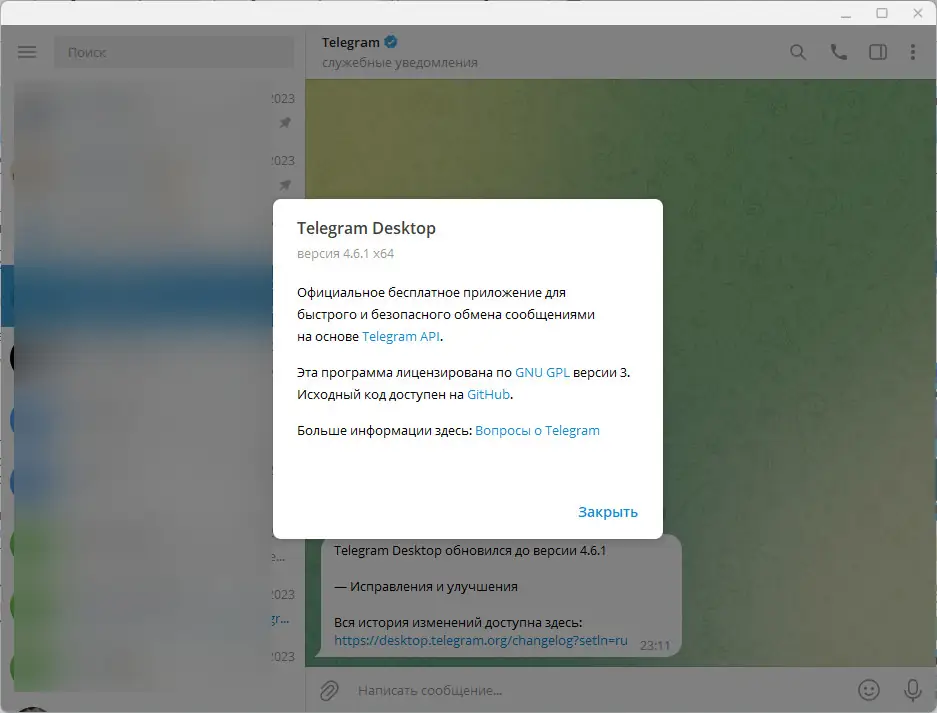The height and width of the screenshot is (713, 937).
Task: Start a call with phone icon
Action: tap(838, 53)
